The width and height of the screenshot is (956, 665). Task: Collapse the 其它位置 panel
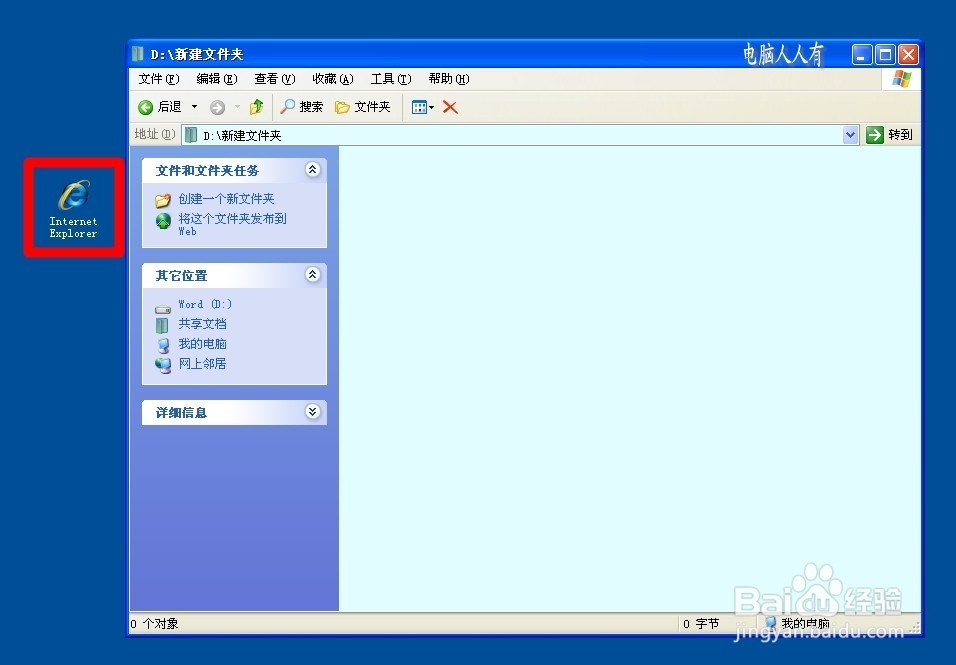pyautogui.click(x=312, y=274)
